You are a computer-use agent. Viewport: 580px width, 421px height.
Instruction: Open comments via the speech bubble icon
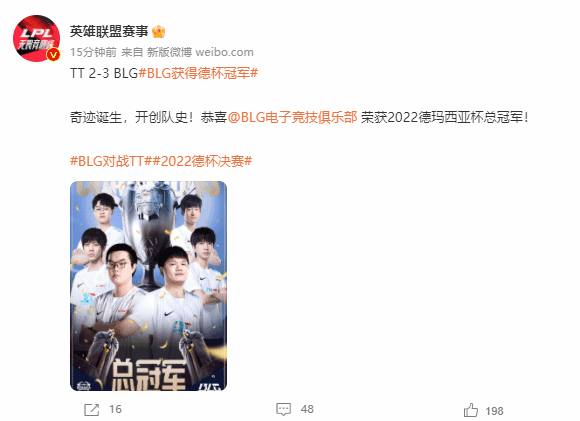coord(283,409)
